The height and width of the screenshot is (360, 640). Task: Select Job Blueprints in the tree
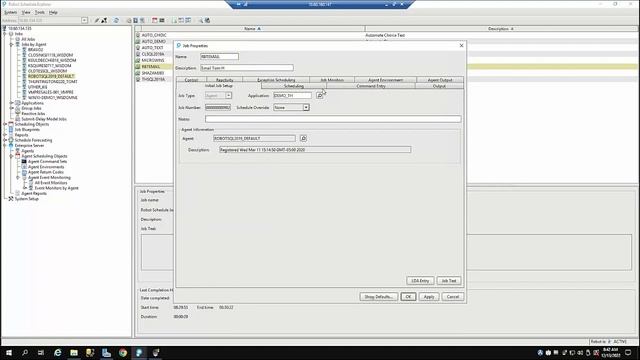(27, 129)
